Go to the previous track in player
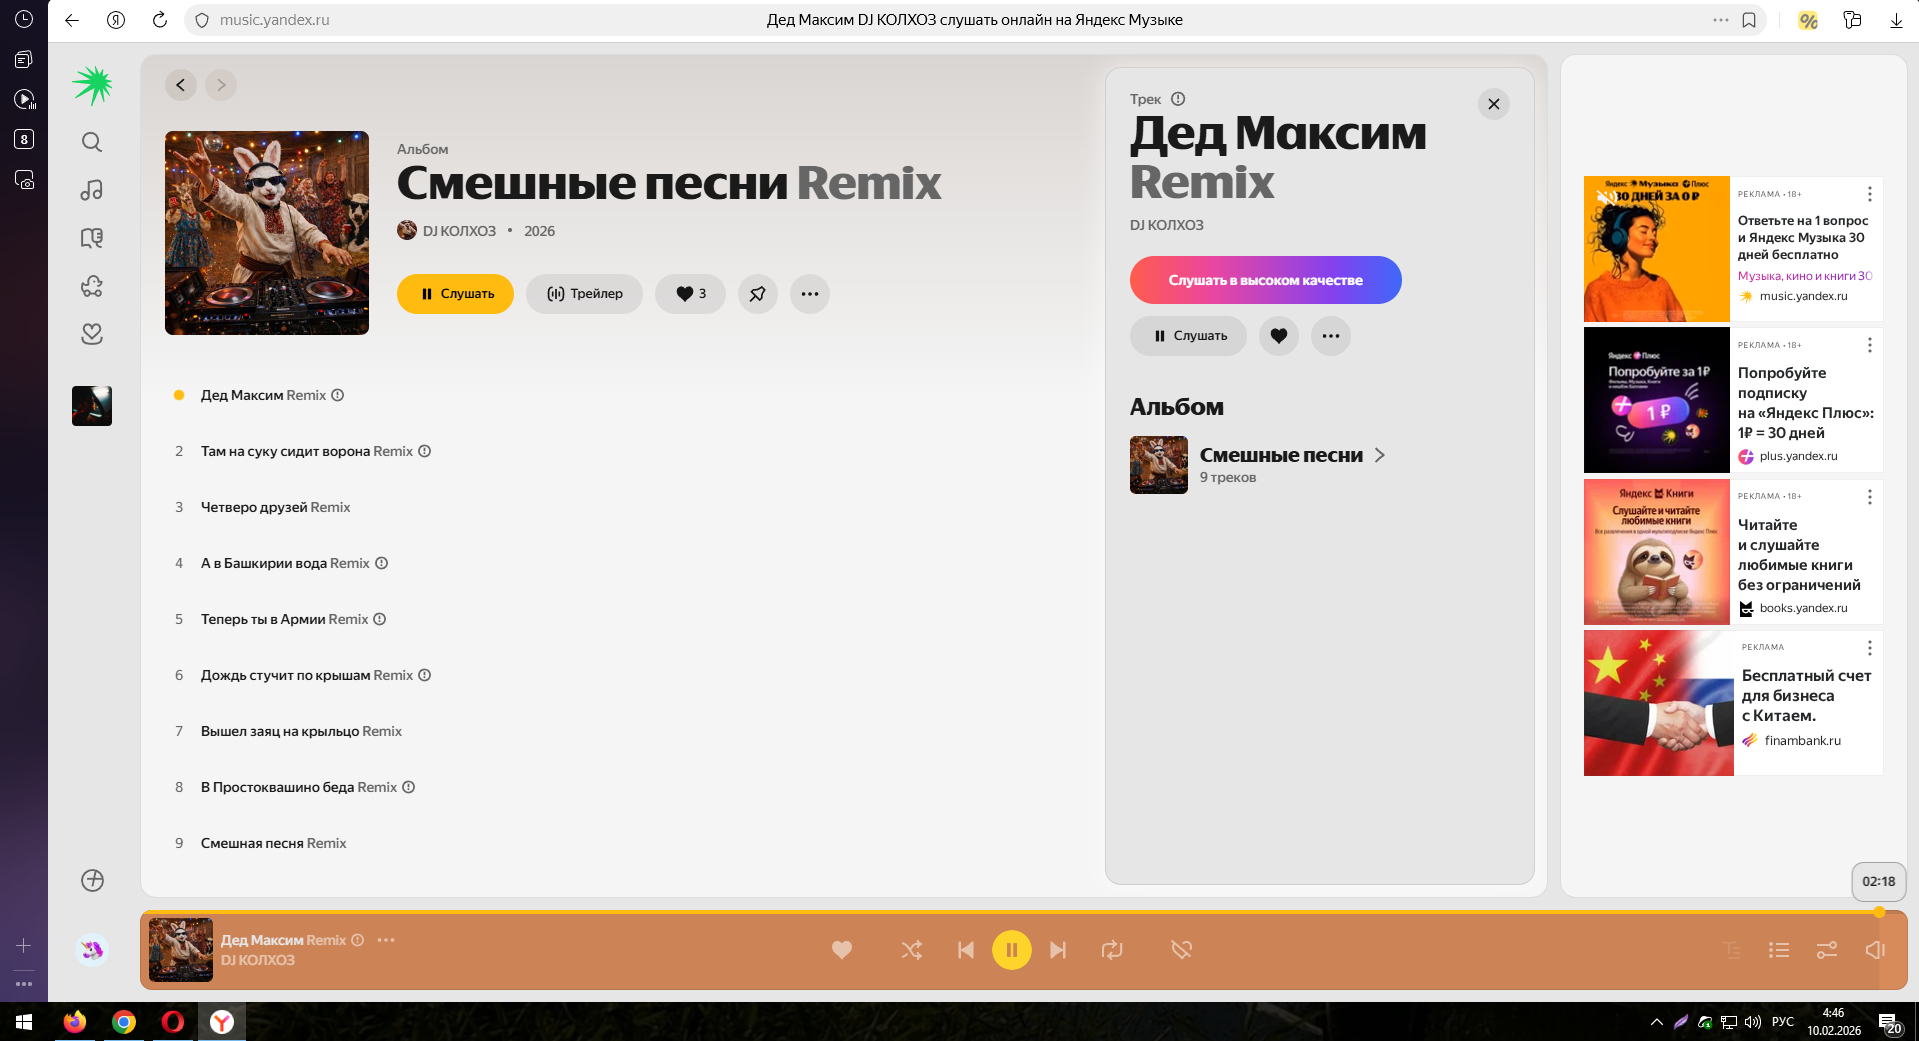 (965, 950)
